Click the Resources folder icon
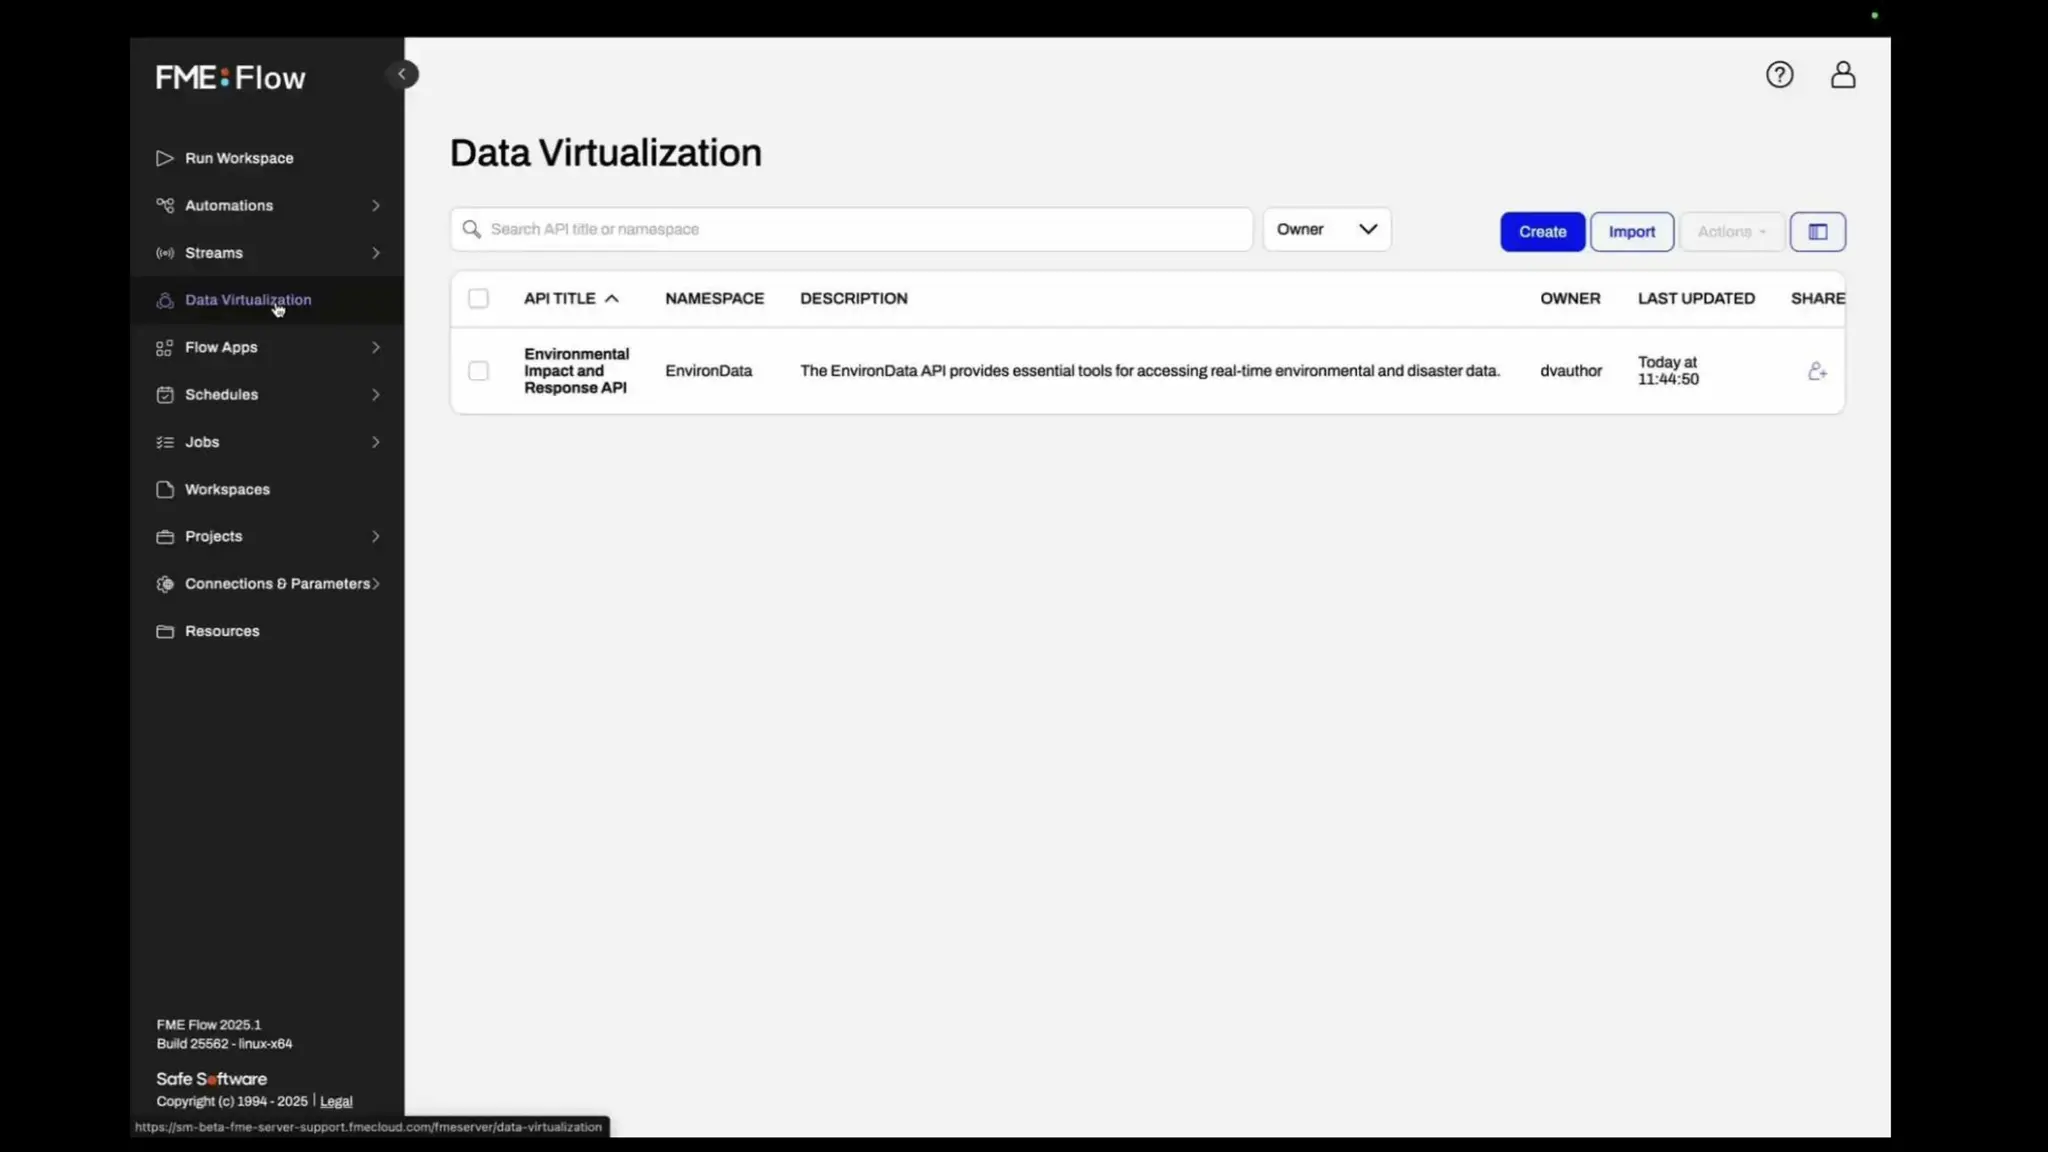Viewport: 2048px width, 1152px height. point(165,631)
